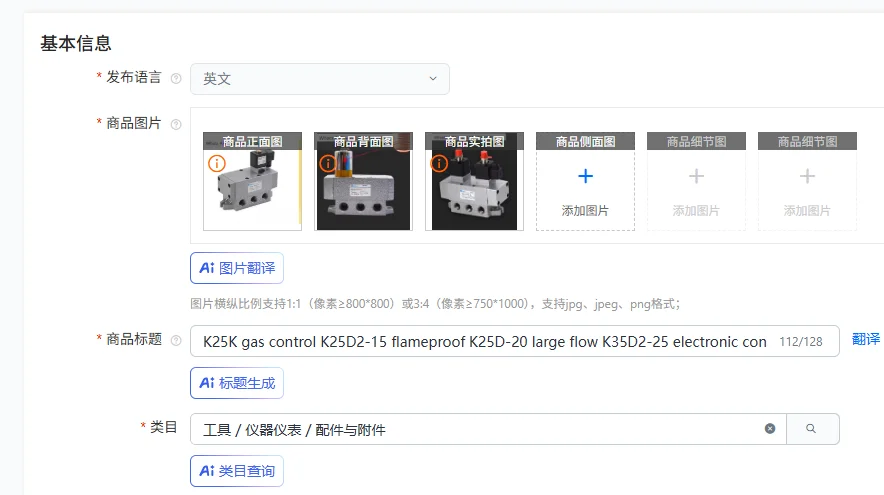Click into the 商品标题 title input field

tap(515, 341)
